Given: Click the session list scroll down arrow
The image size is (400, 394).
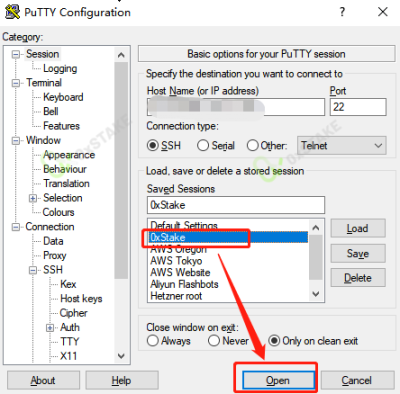Looking at the screenshot, I should [316, 294].
